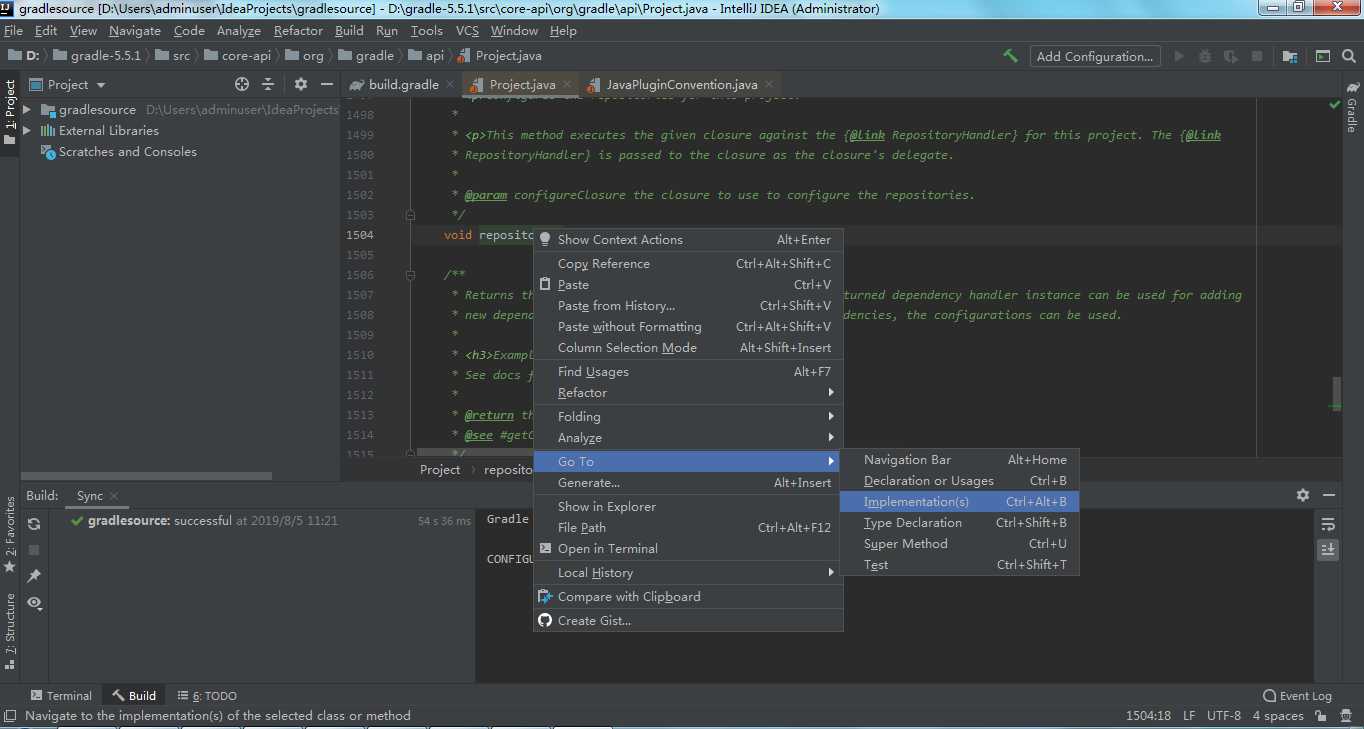Toggle the eye view icon in Build panel
Viewport: 1364px width, 729px height.
point(34,603)
